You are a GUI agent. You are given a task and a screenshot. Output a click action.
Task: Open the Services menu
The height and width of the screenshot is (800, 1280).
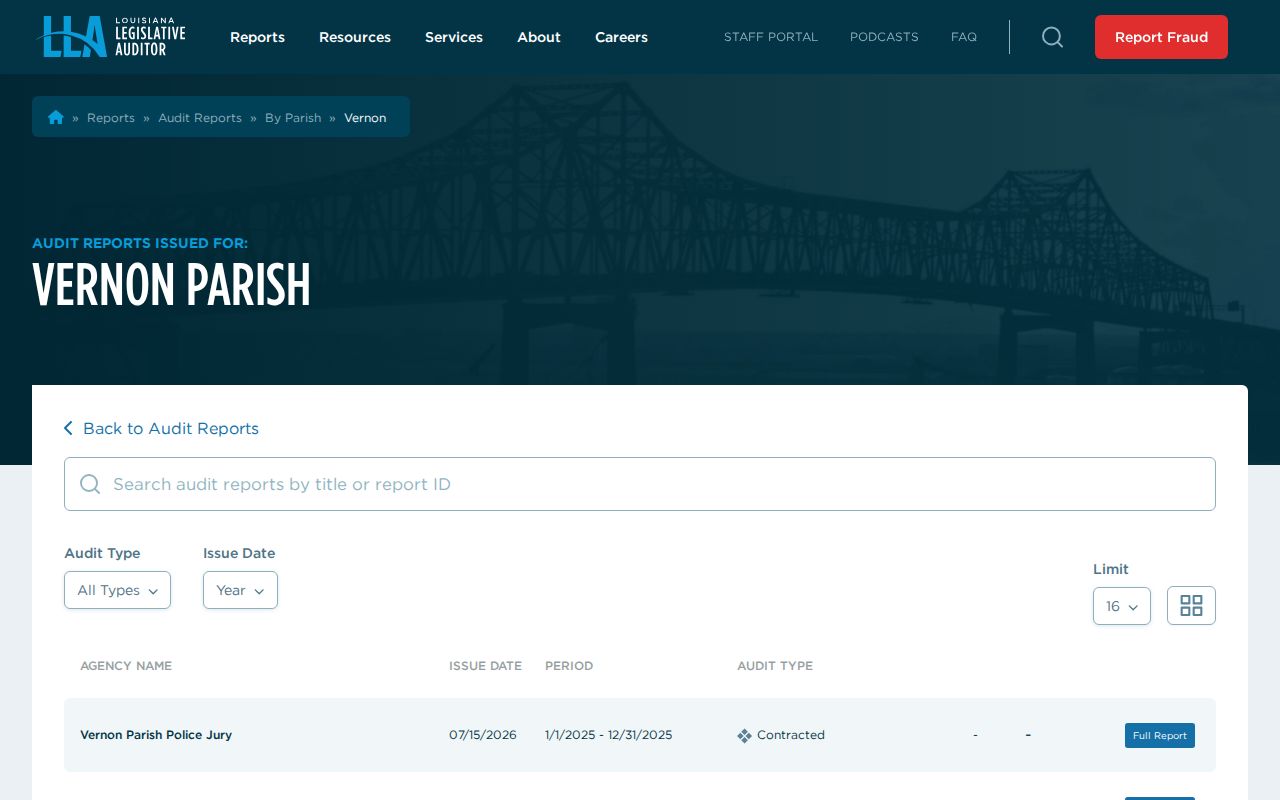coord(454,37)
